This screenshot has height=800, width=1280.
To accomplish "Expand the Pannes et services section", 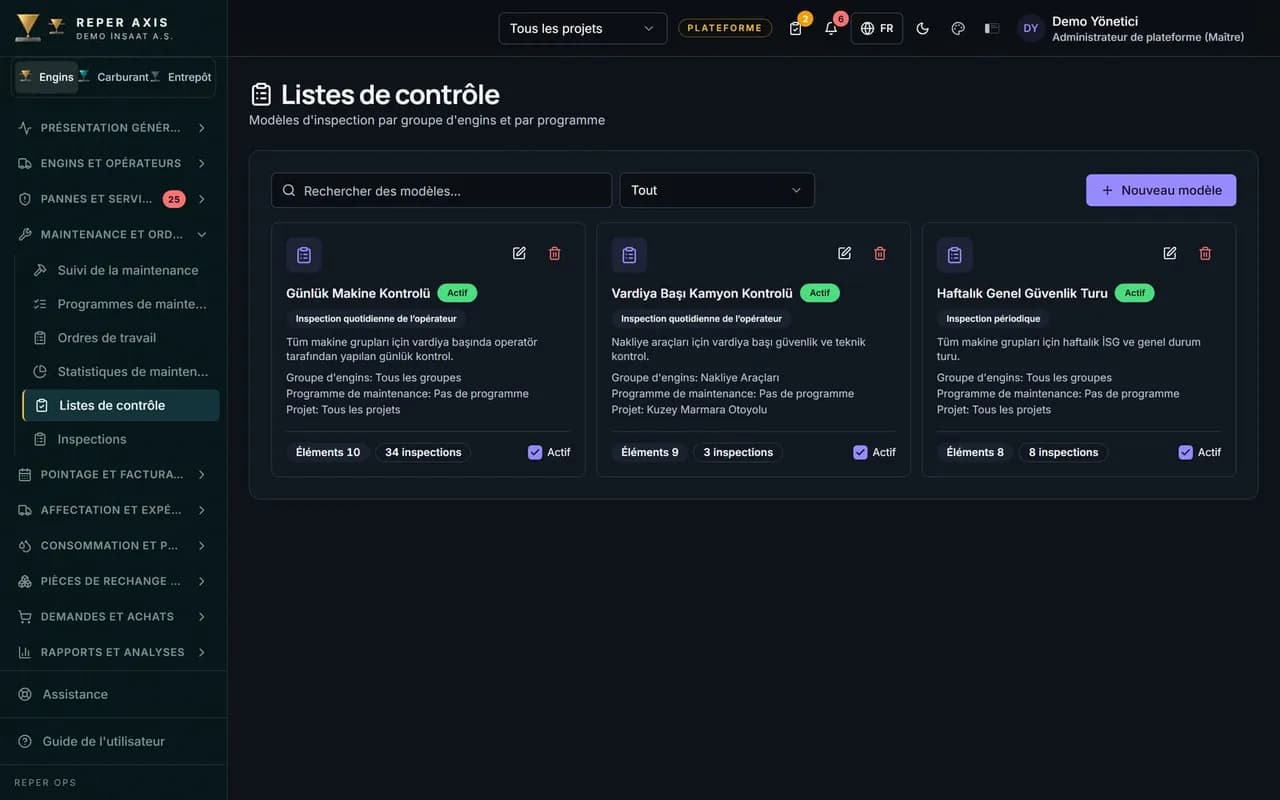I will (113, 199).
